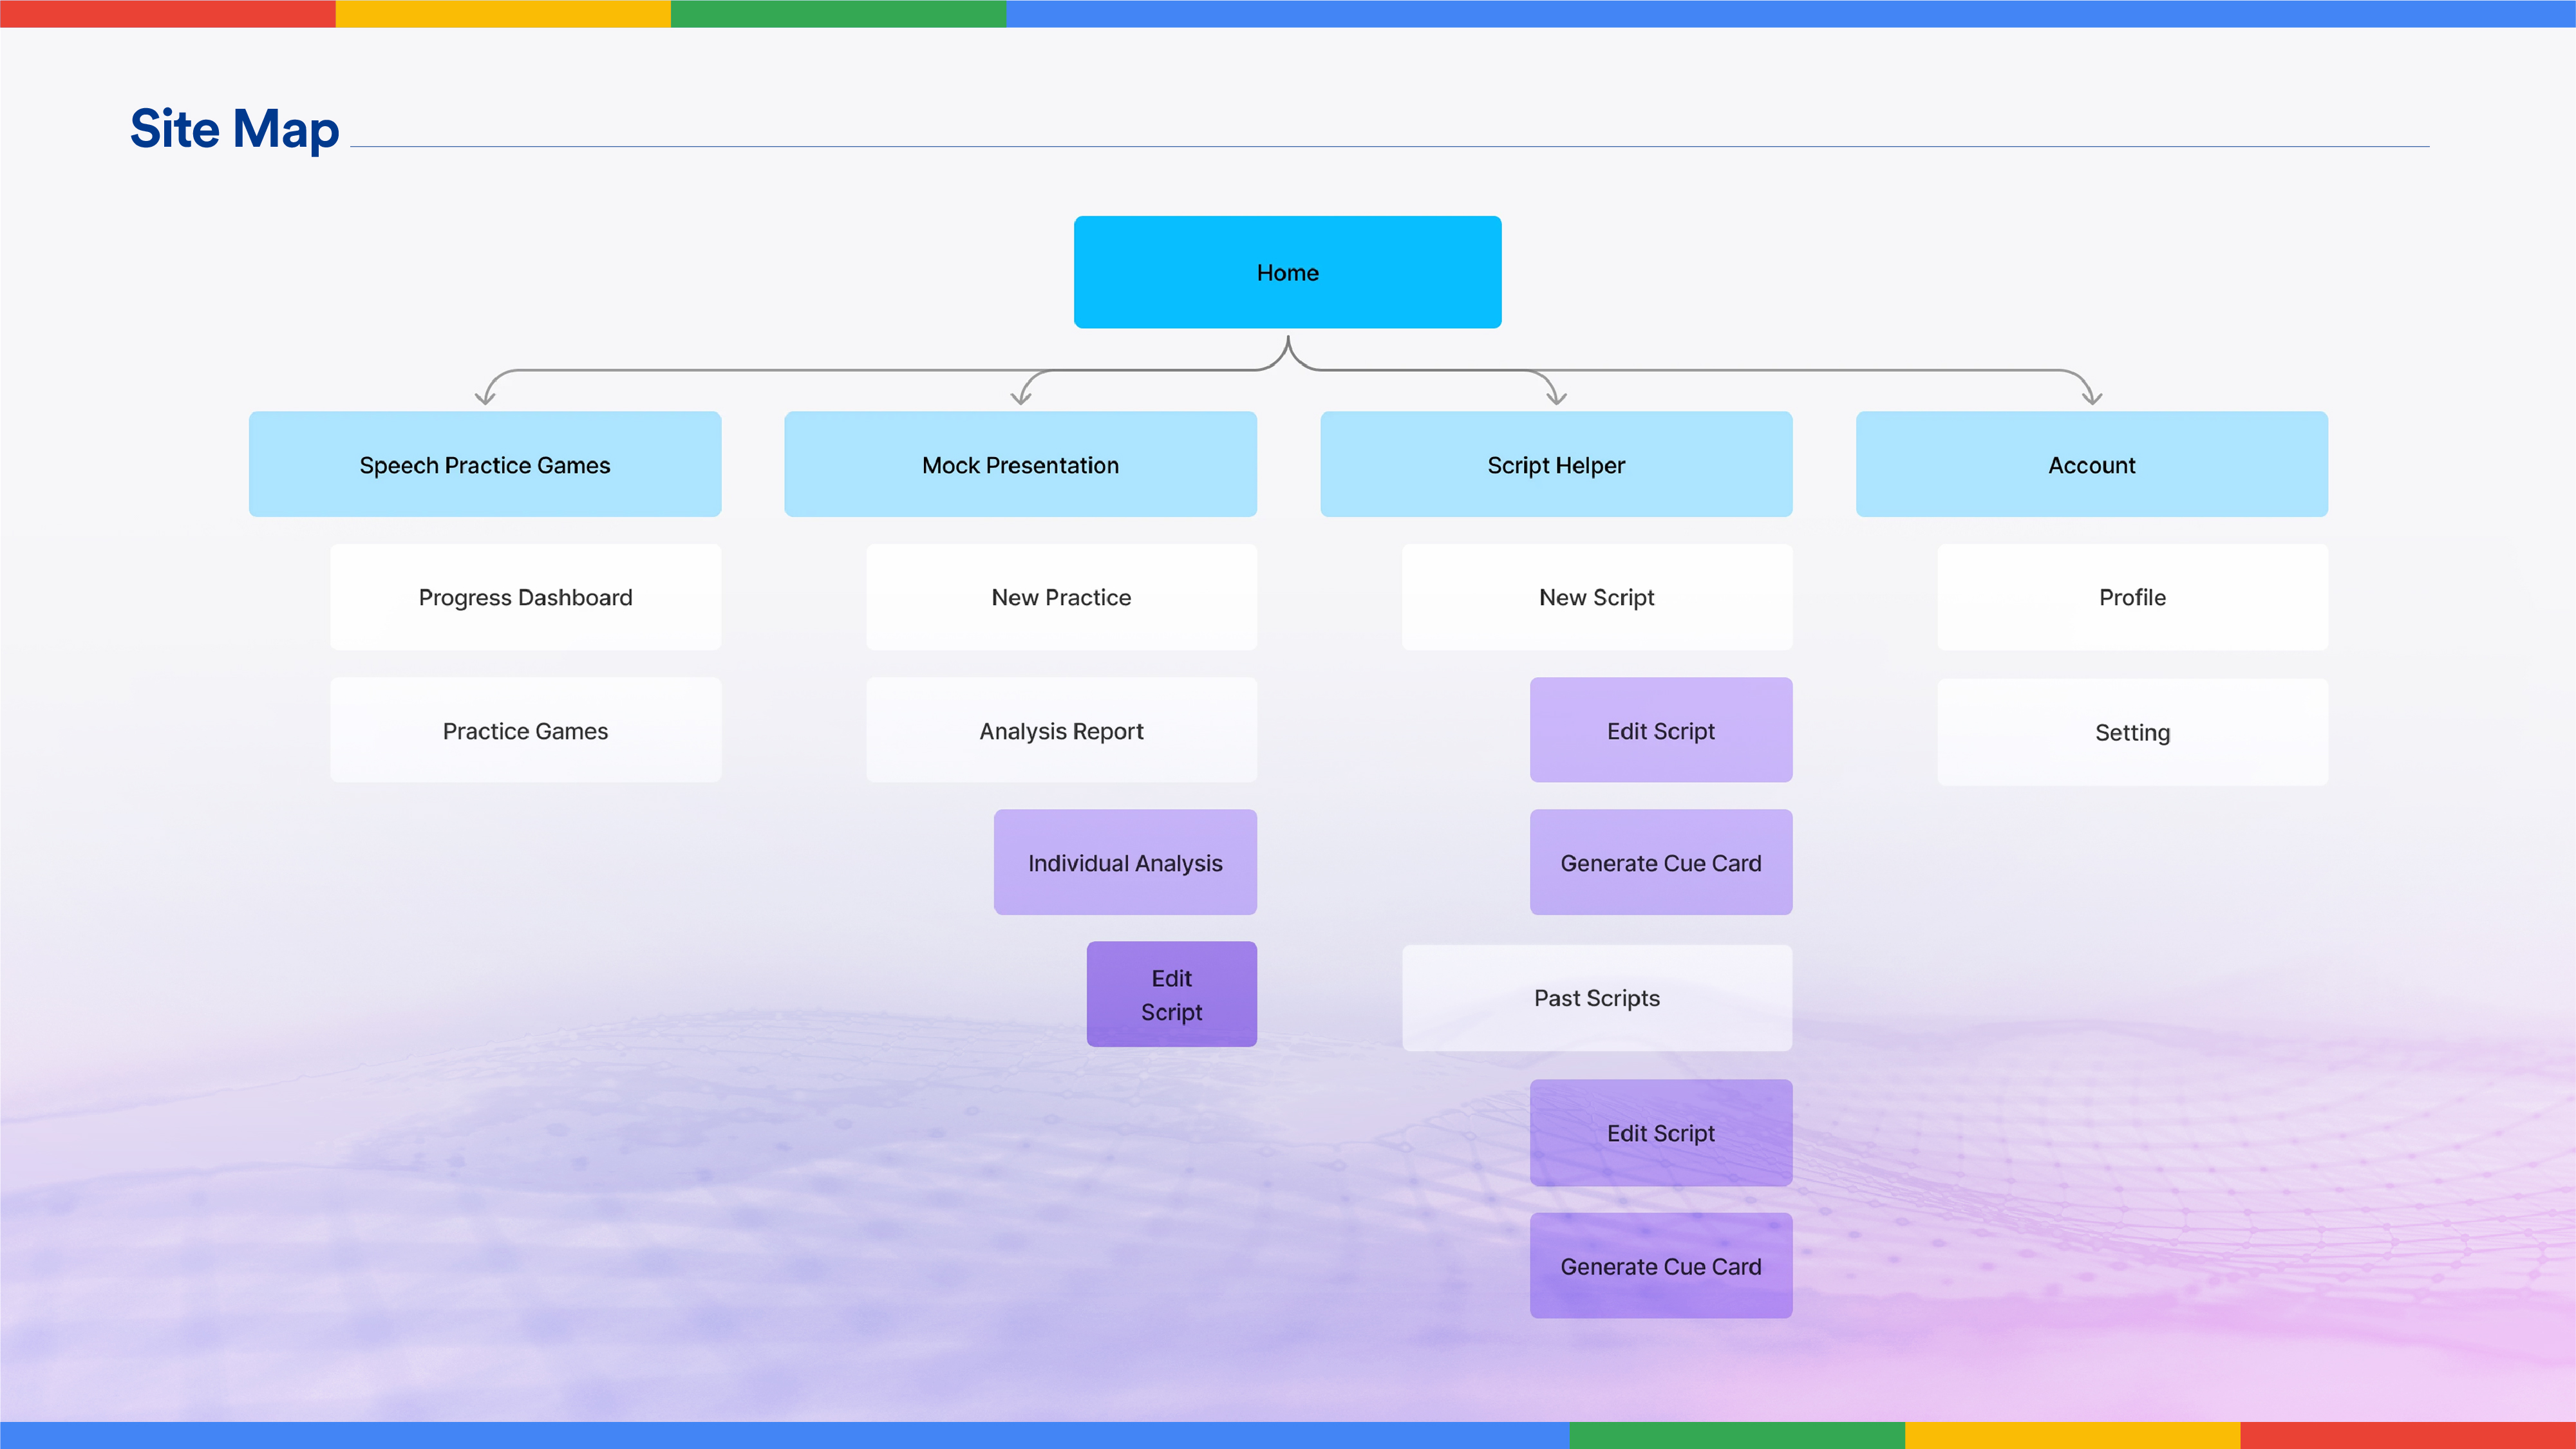Open the Mock Presentation node
2576x1449 pixels.
pos(1020,465)
